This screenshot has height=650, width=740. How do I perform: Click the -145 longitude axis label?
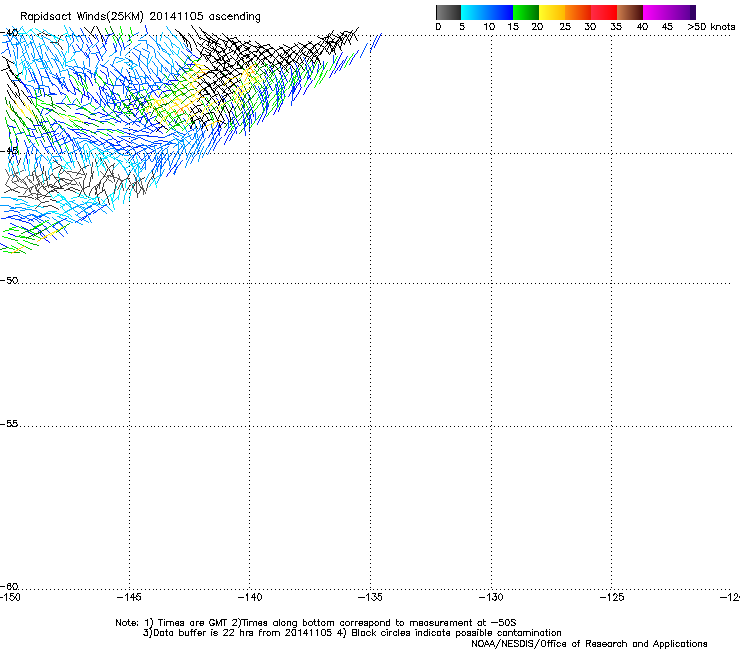click(x=129, y=597)
